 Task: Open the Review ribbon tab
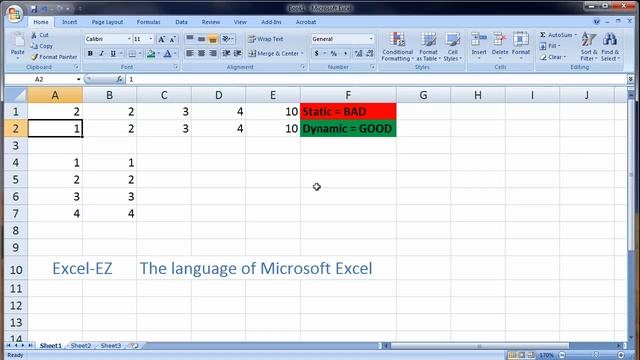211,22
